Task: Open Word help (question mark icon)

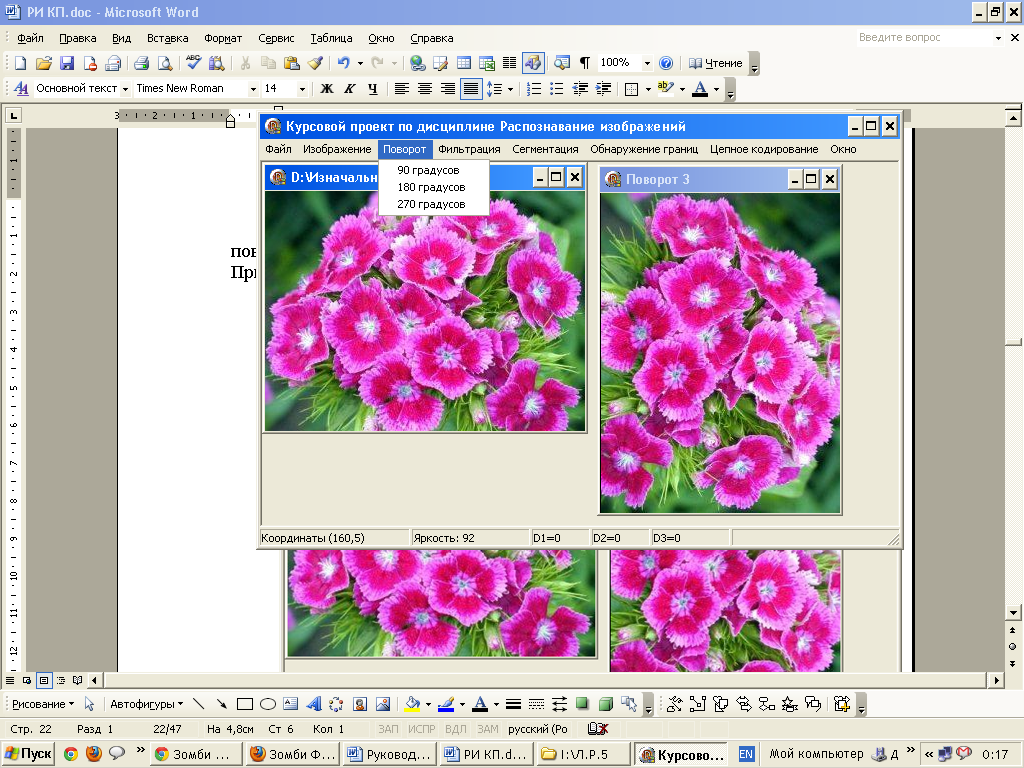Action: pyautogui.click(x=665, y=63)
